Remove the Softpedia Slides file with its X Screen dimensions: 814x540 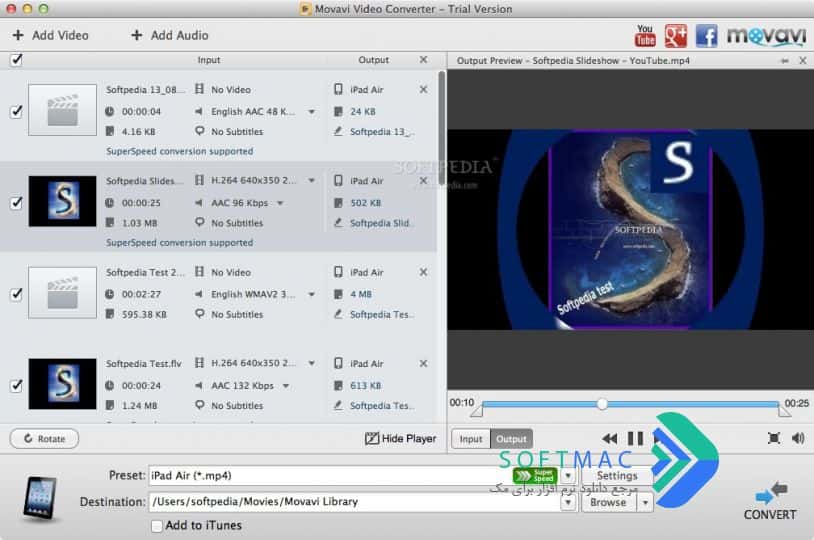click(x=424, y=181)
